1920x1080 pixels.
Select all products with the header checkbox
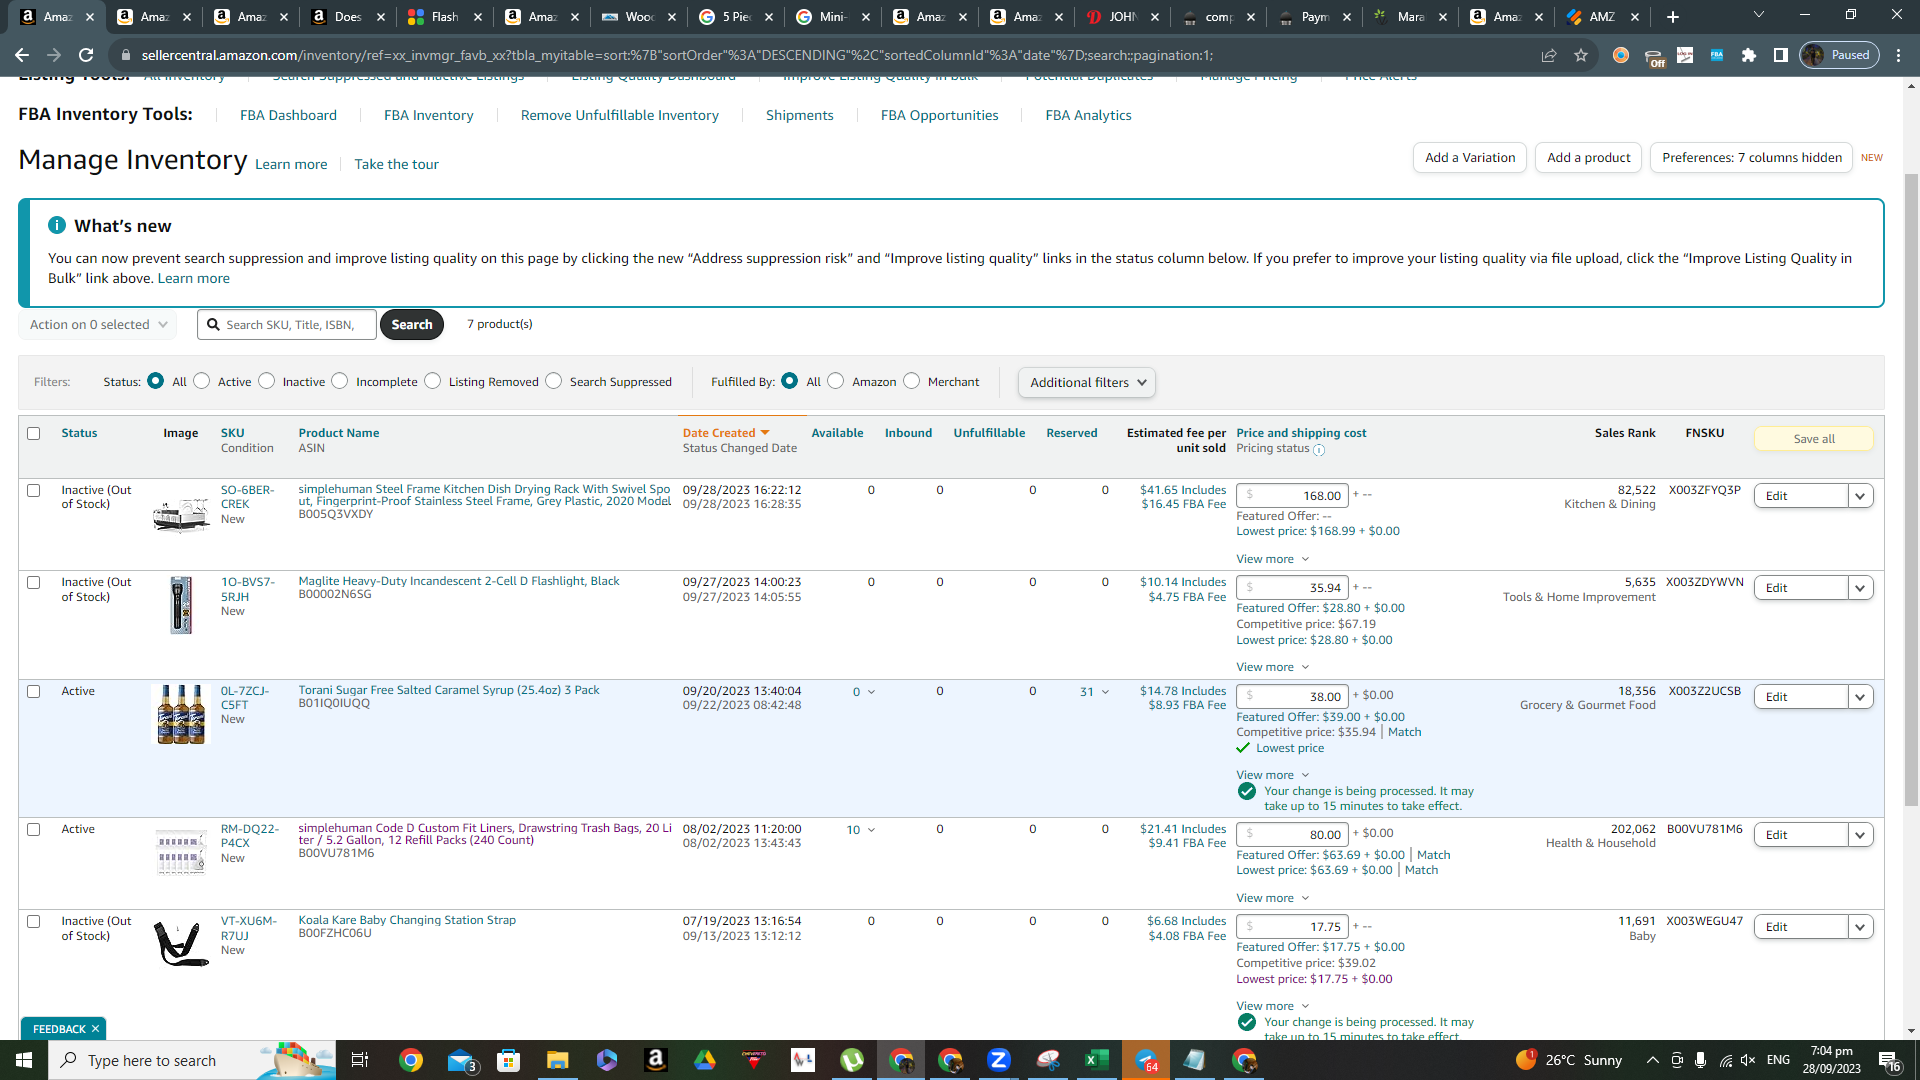click(34, 434)
